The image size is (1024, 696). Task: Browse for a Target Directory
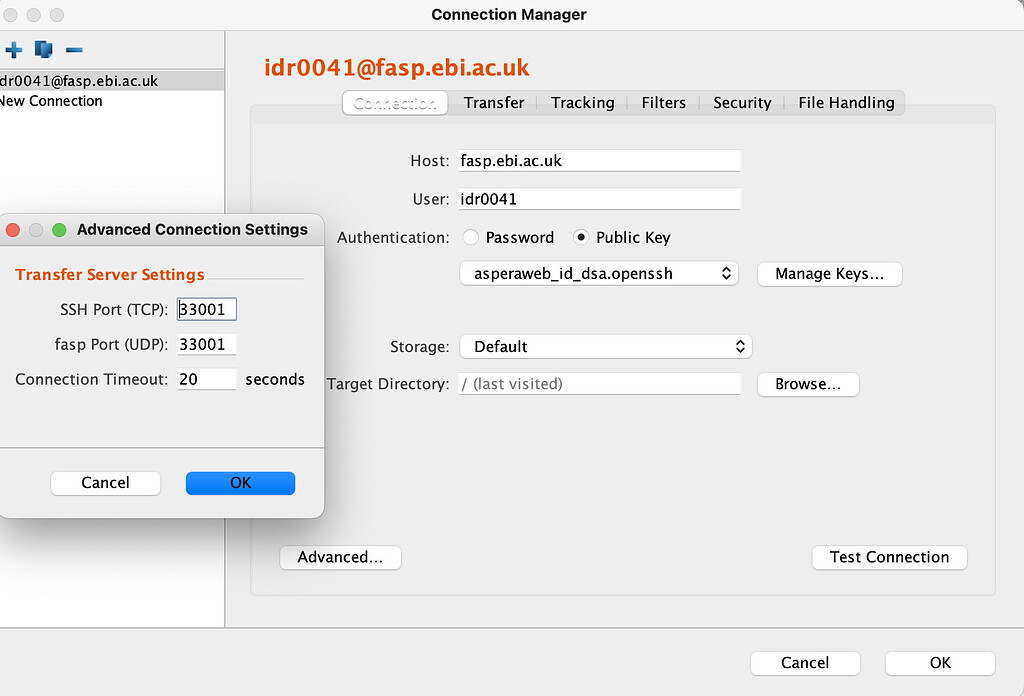[x=807, y=384]
